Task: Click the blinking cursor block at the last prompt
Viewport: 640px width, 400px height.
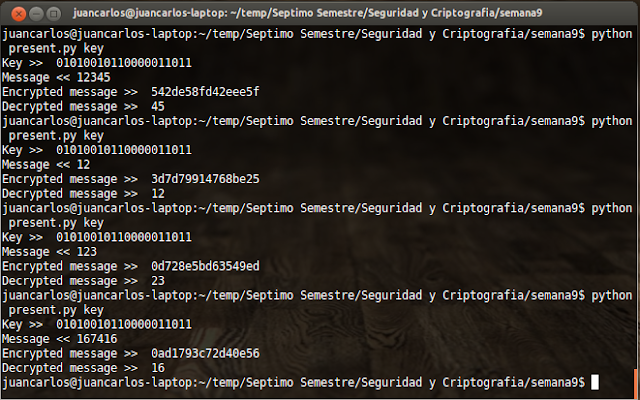Action: coord(595,382)
